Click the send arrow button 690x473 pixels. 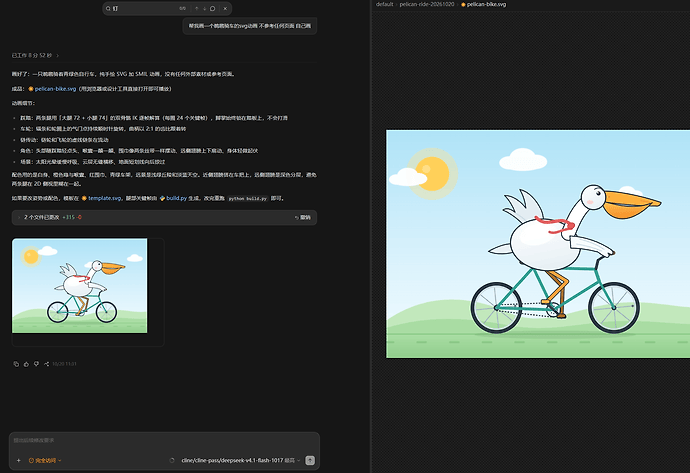coord(310,460)
